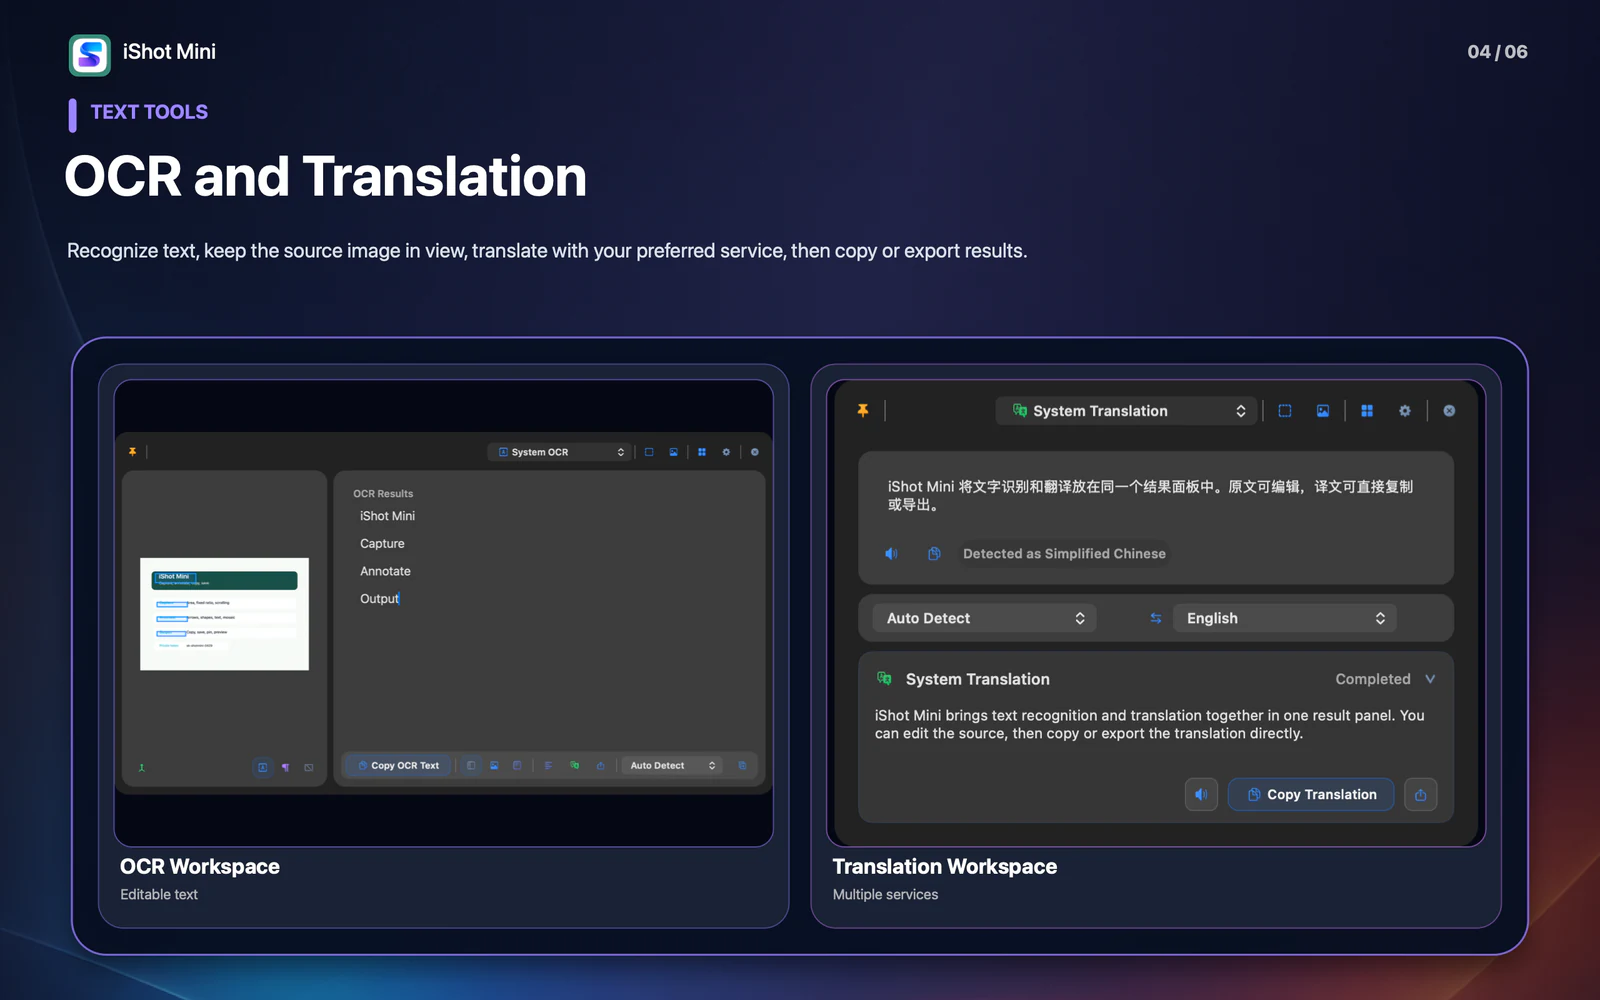Toggle the purple paragraph icon under the OCR image
Image resolution: width=1600 pixels, height=1000 pixels.
click(x=286, y=767)
